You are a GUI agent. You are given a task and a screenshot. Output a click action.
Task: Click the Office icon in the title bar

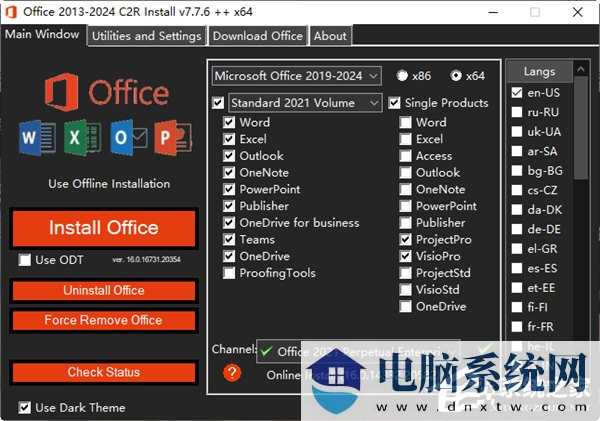click(x=11, y=12)
